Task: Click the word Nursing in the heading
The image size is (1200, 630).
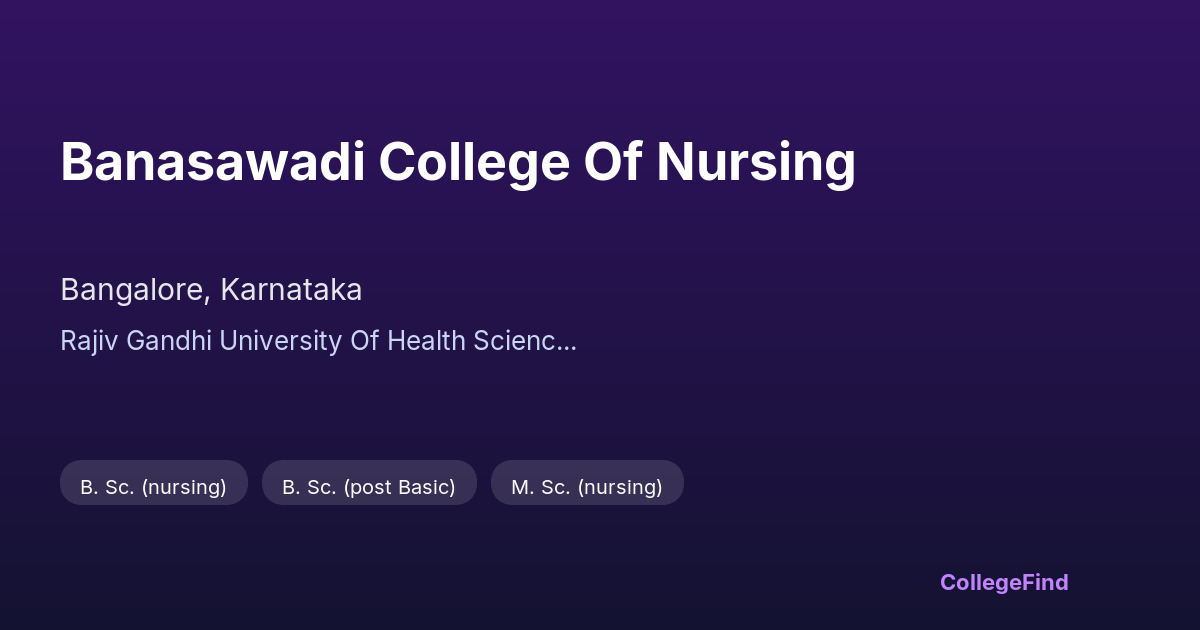Action: pyautogui.click(x=756, y=162)
